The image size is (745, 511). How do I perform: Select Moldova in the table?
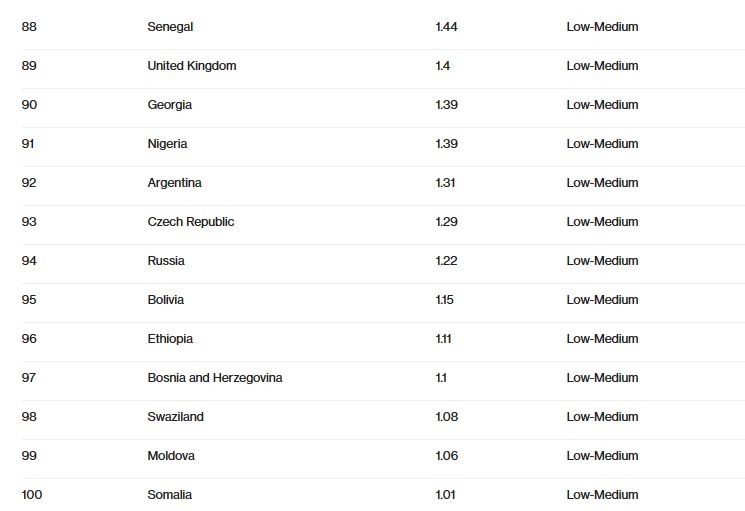(171, 456)
